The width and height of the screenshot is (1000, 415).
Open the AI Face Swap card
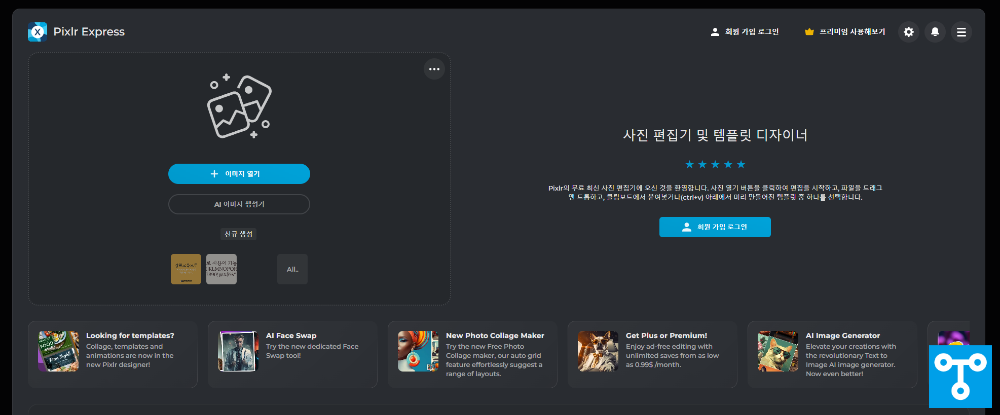[x=293, y=354]
